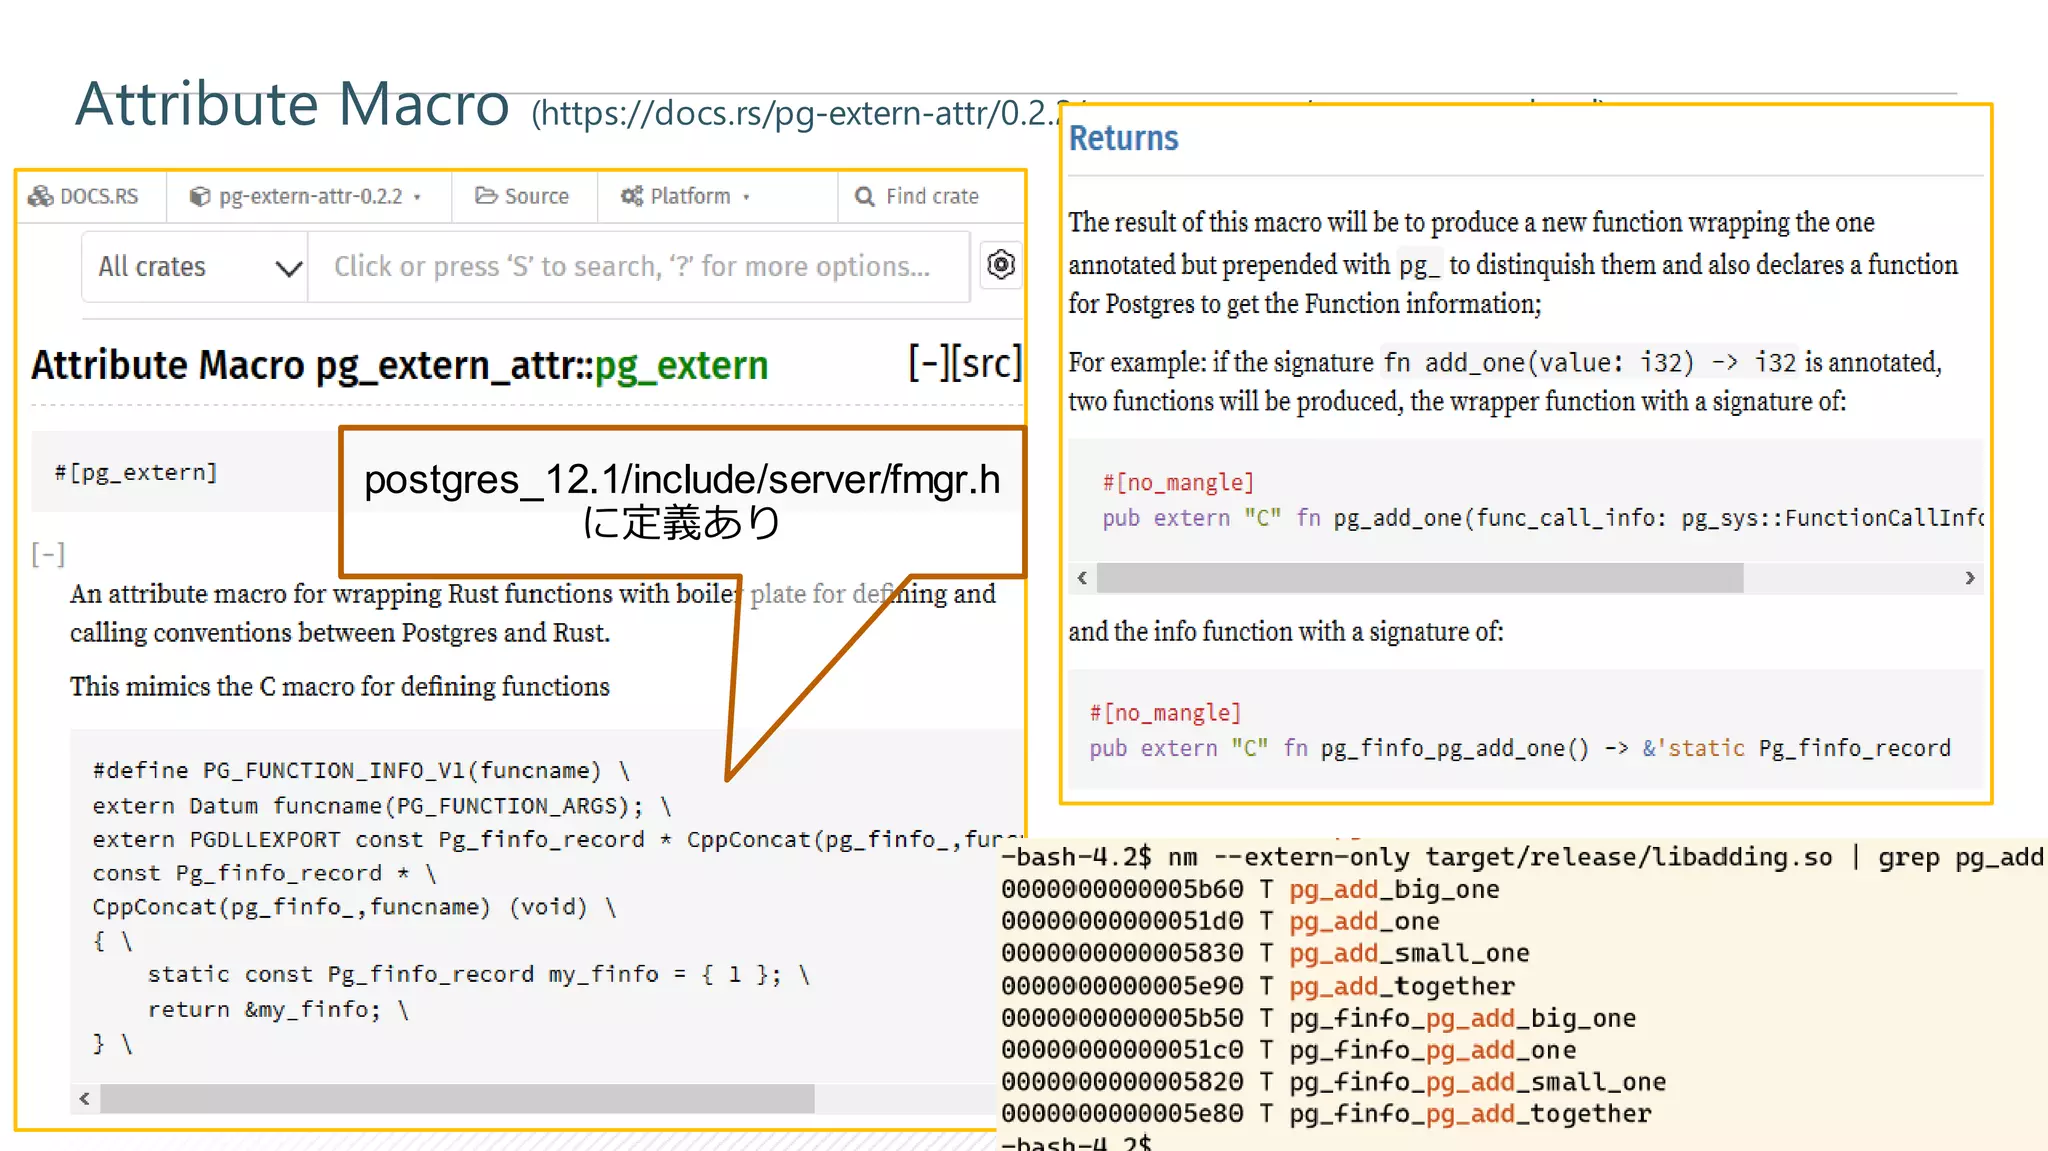Click the Platform gears icon

[x=632, y=196]
